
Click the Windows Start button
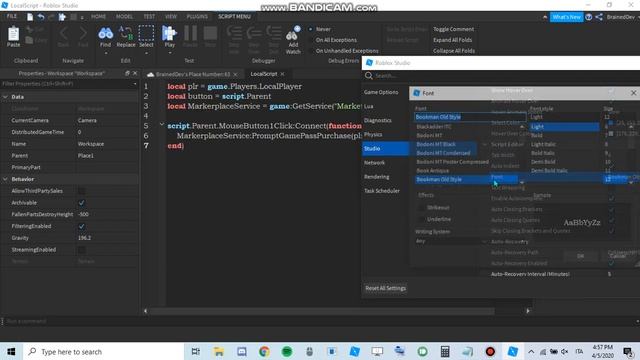pos(11,351)
